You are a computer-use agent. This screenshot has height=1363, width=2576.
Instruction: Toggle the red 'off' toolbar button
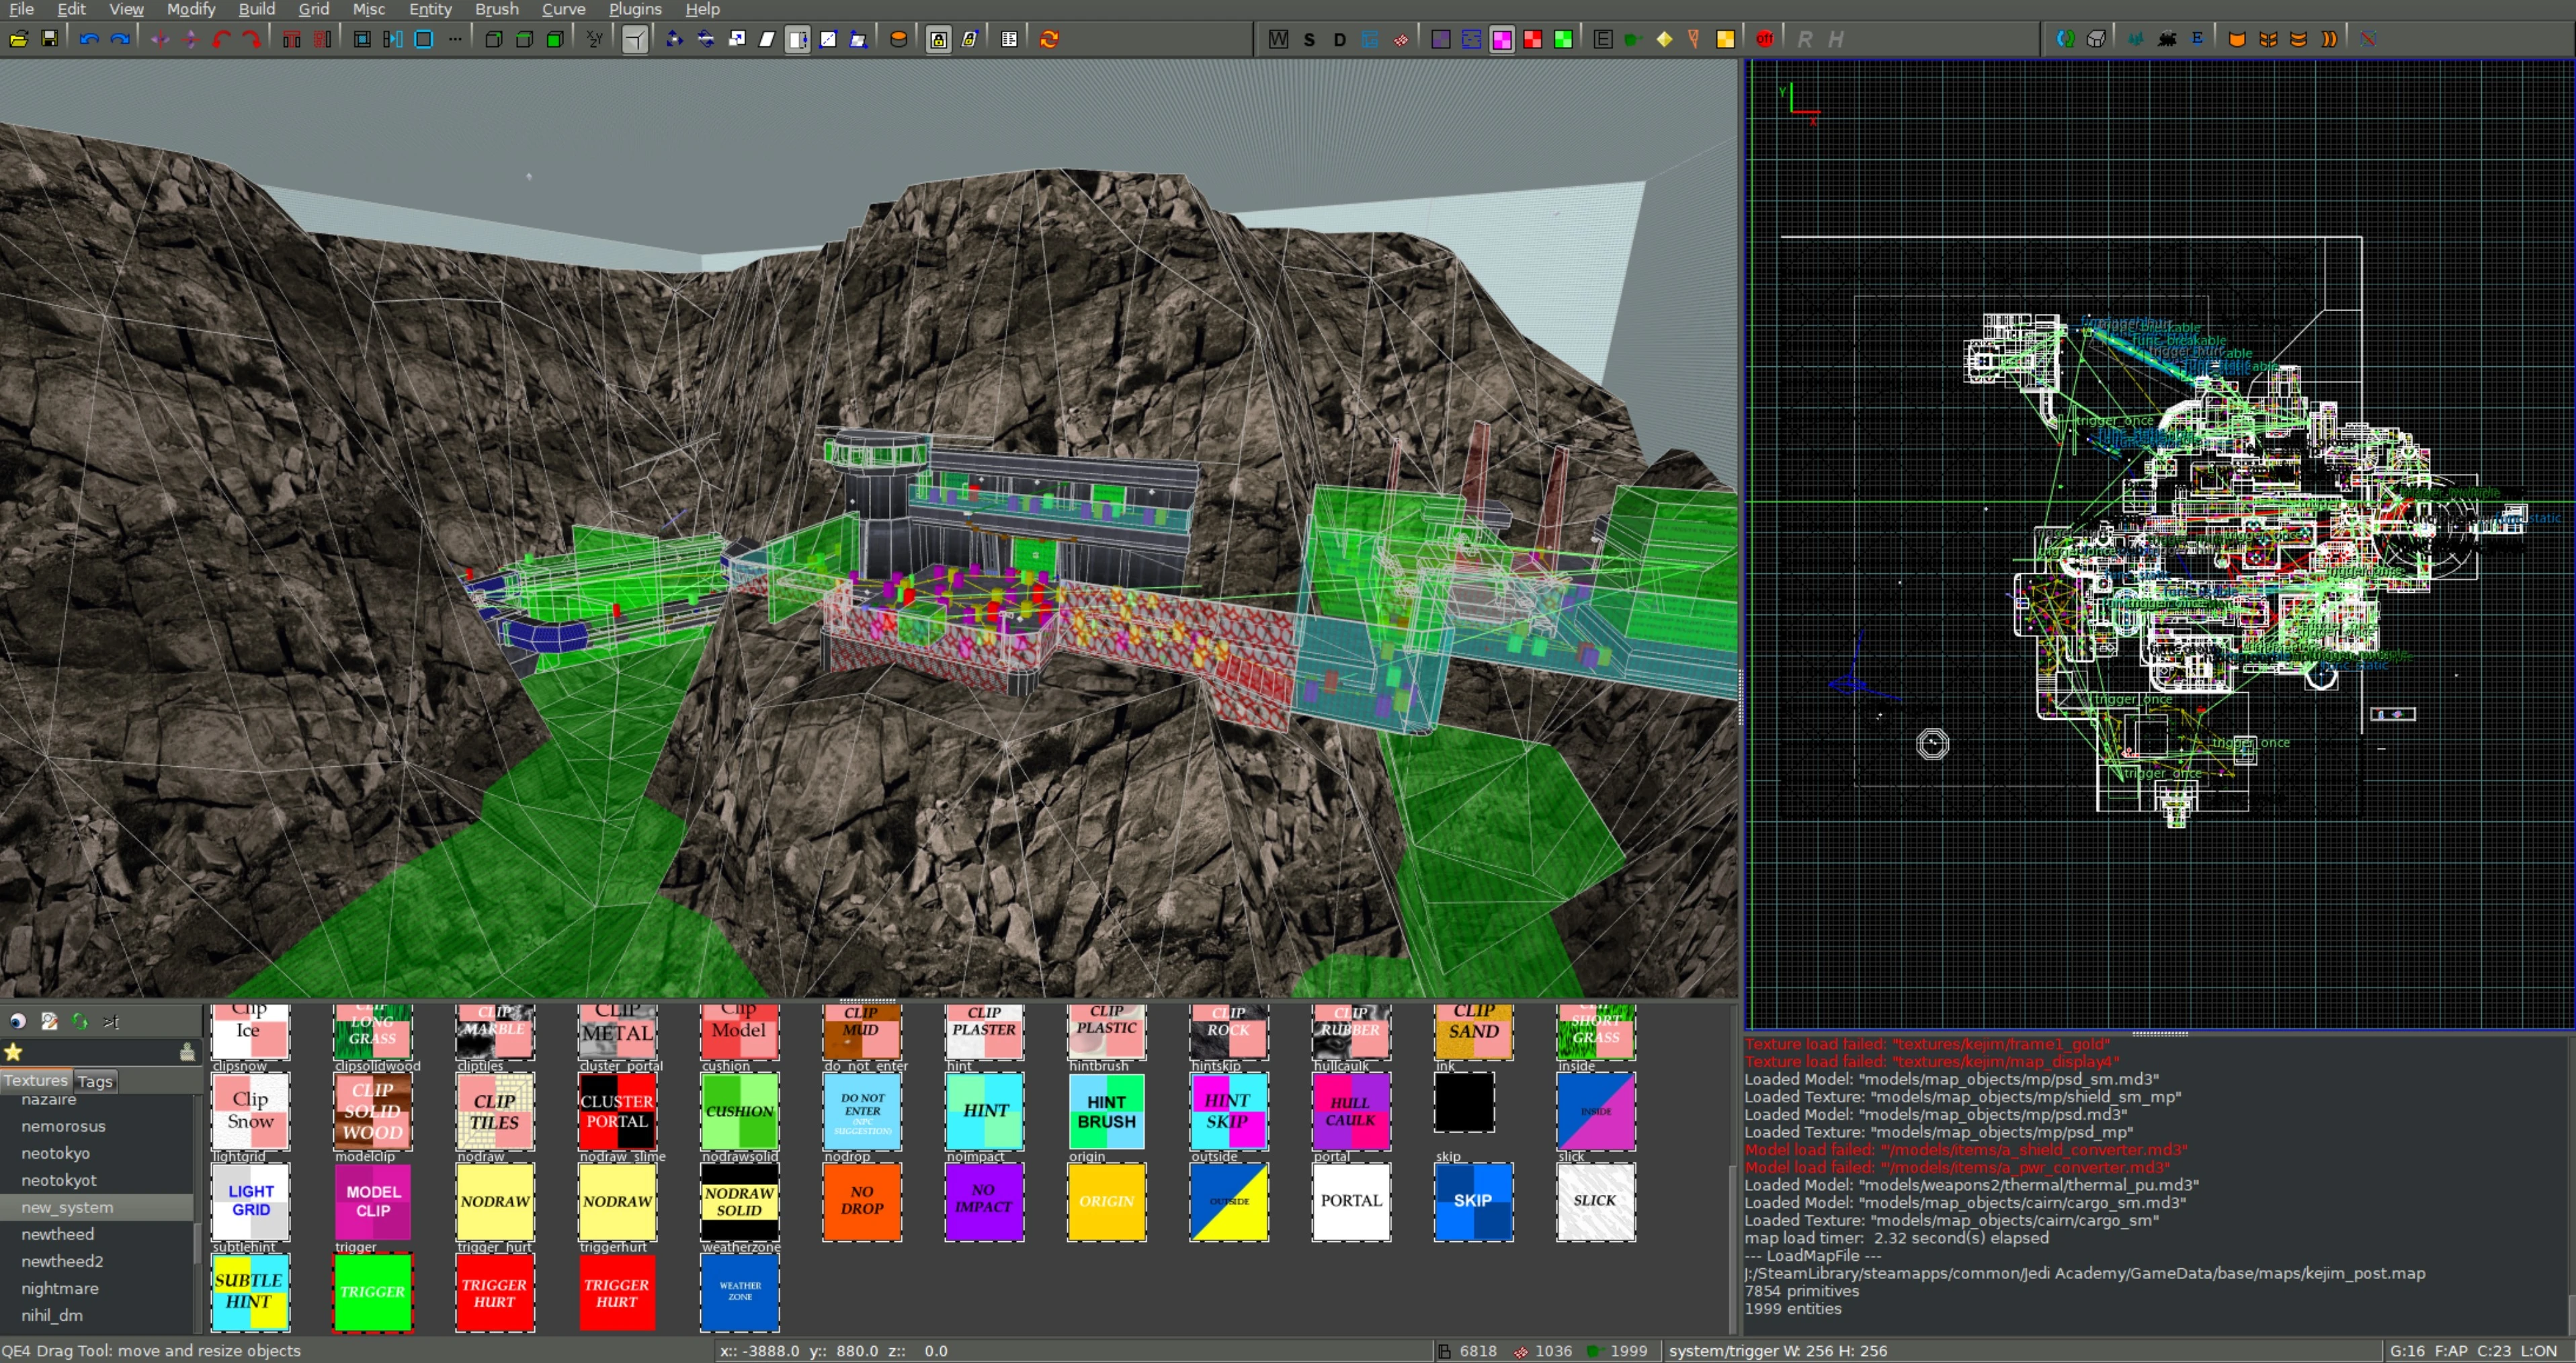1765,39
